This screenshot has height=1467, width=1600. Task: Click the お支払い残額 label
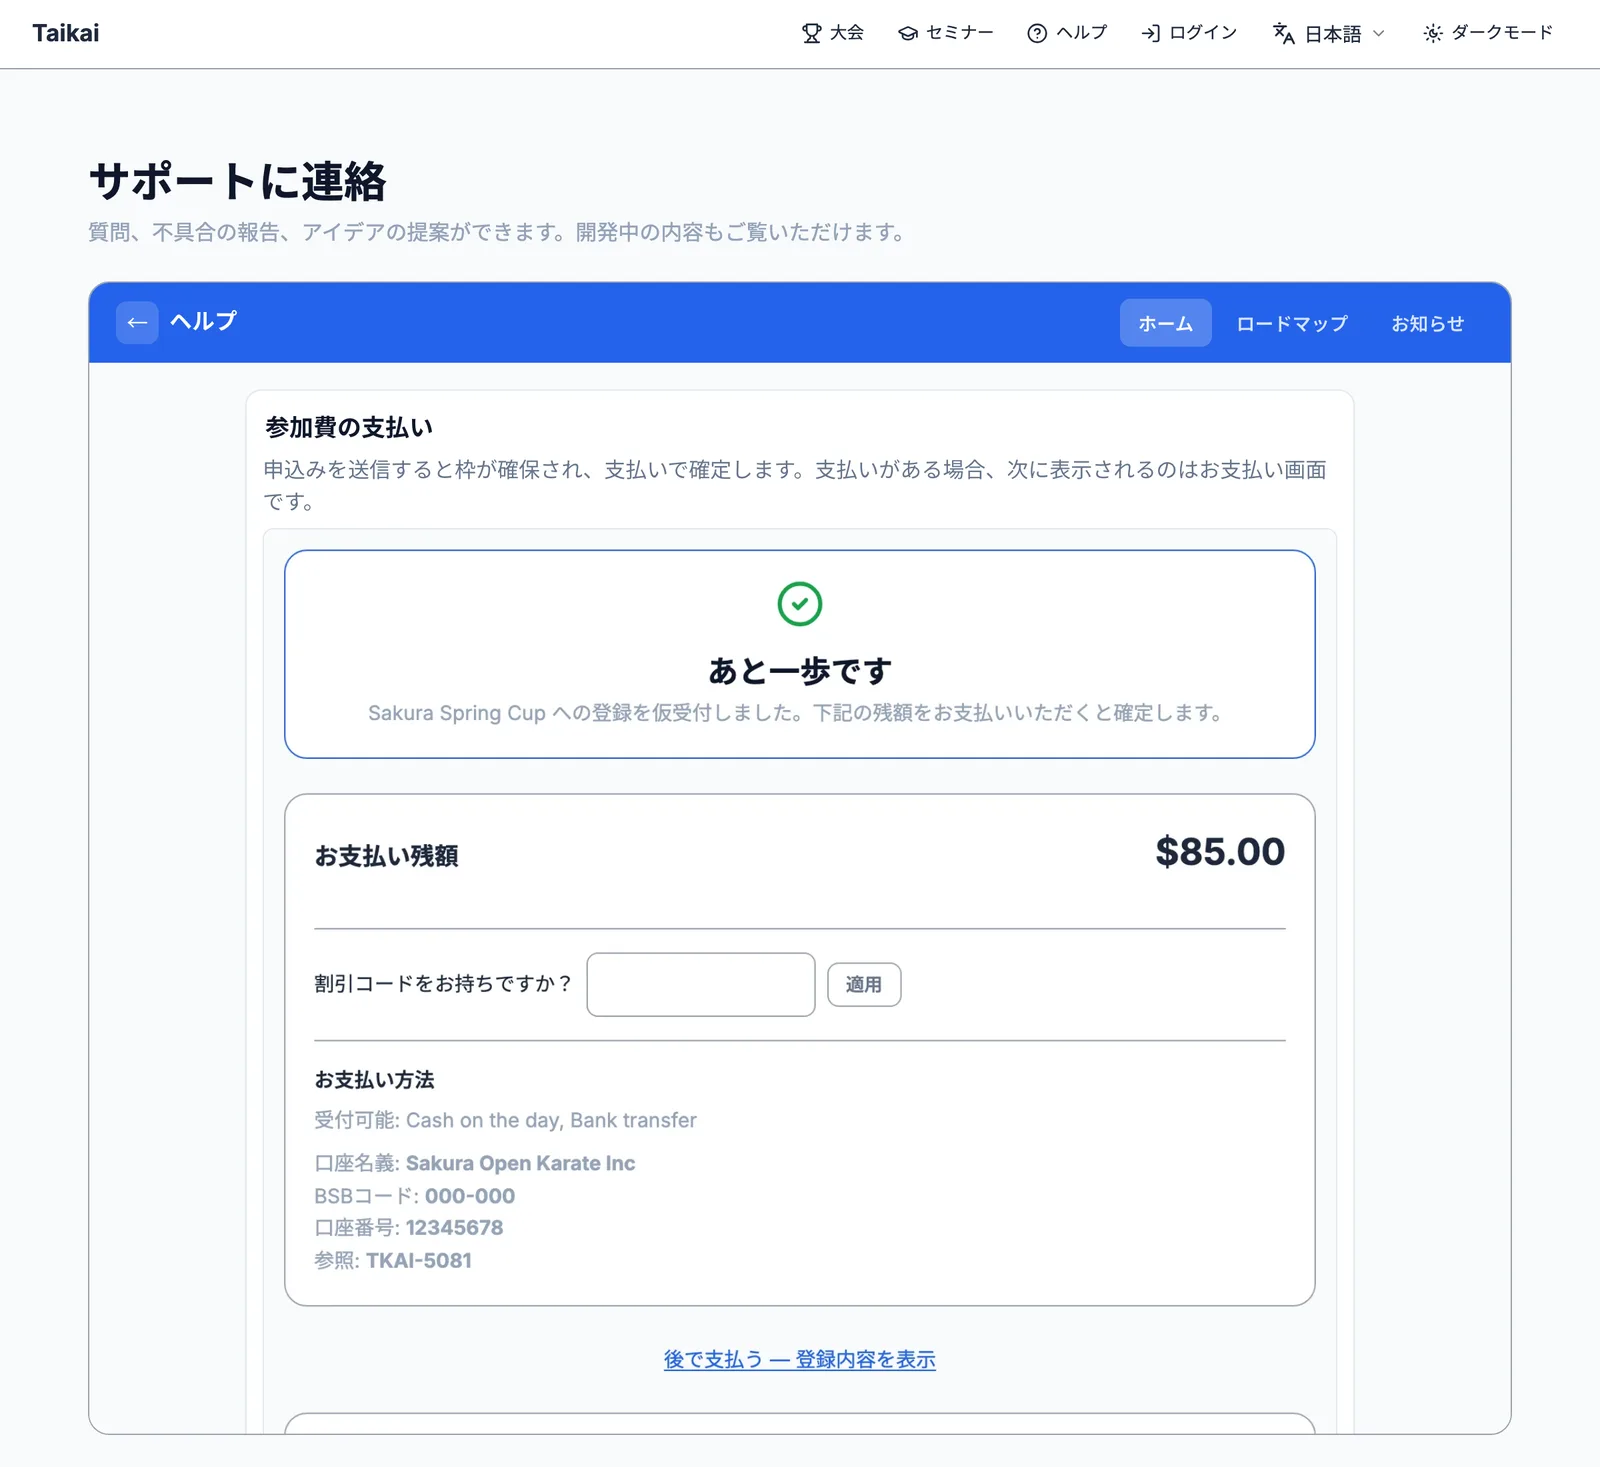(387, 856)
